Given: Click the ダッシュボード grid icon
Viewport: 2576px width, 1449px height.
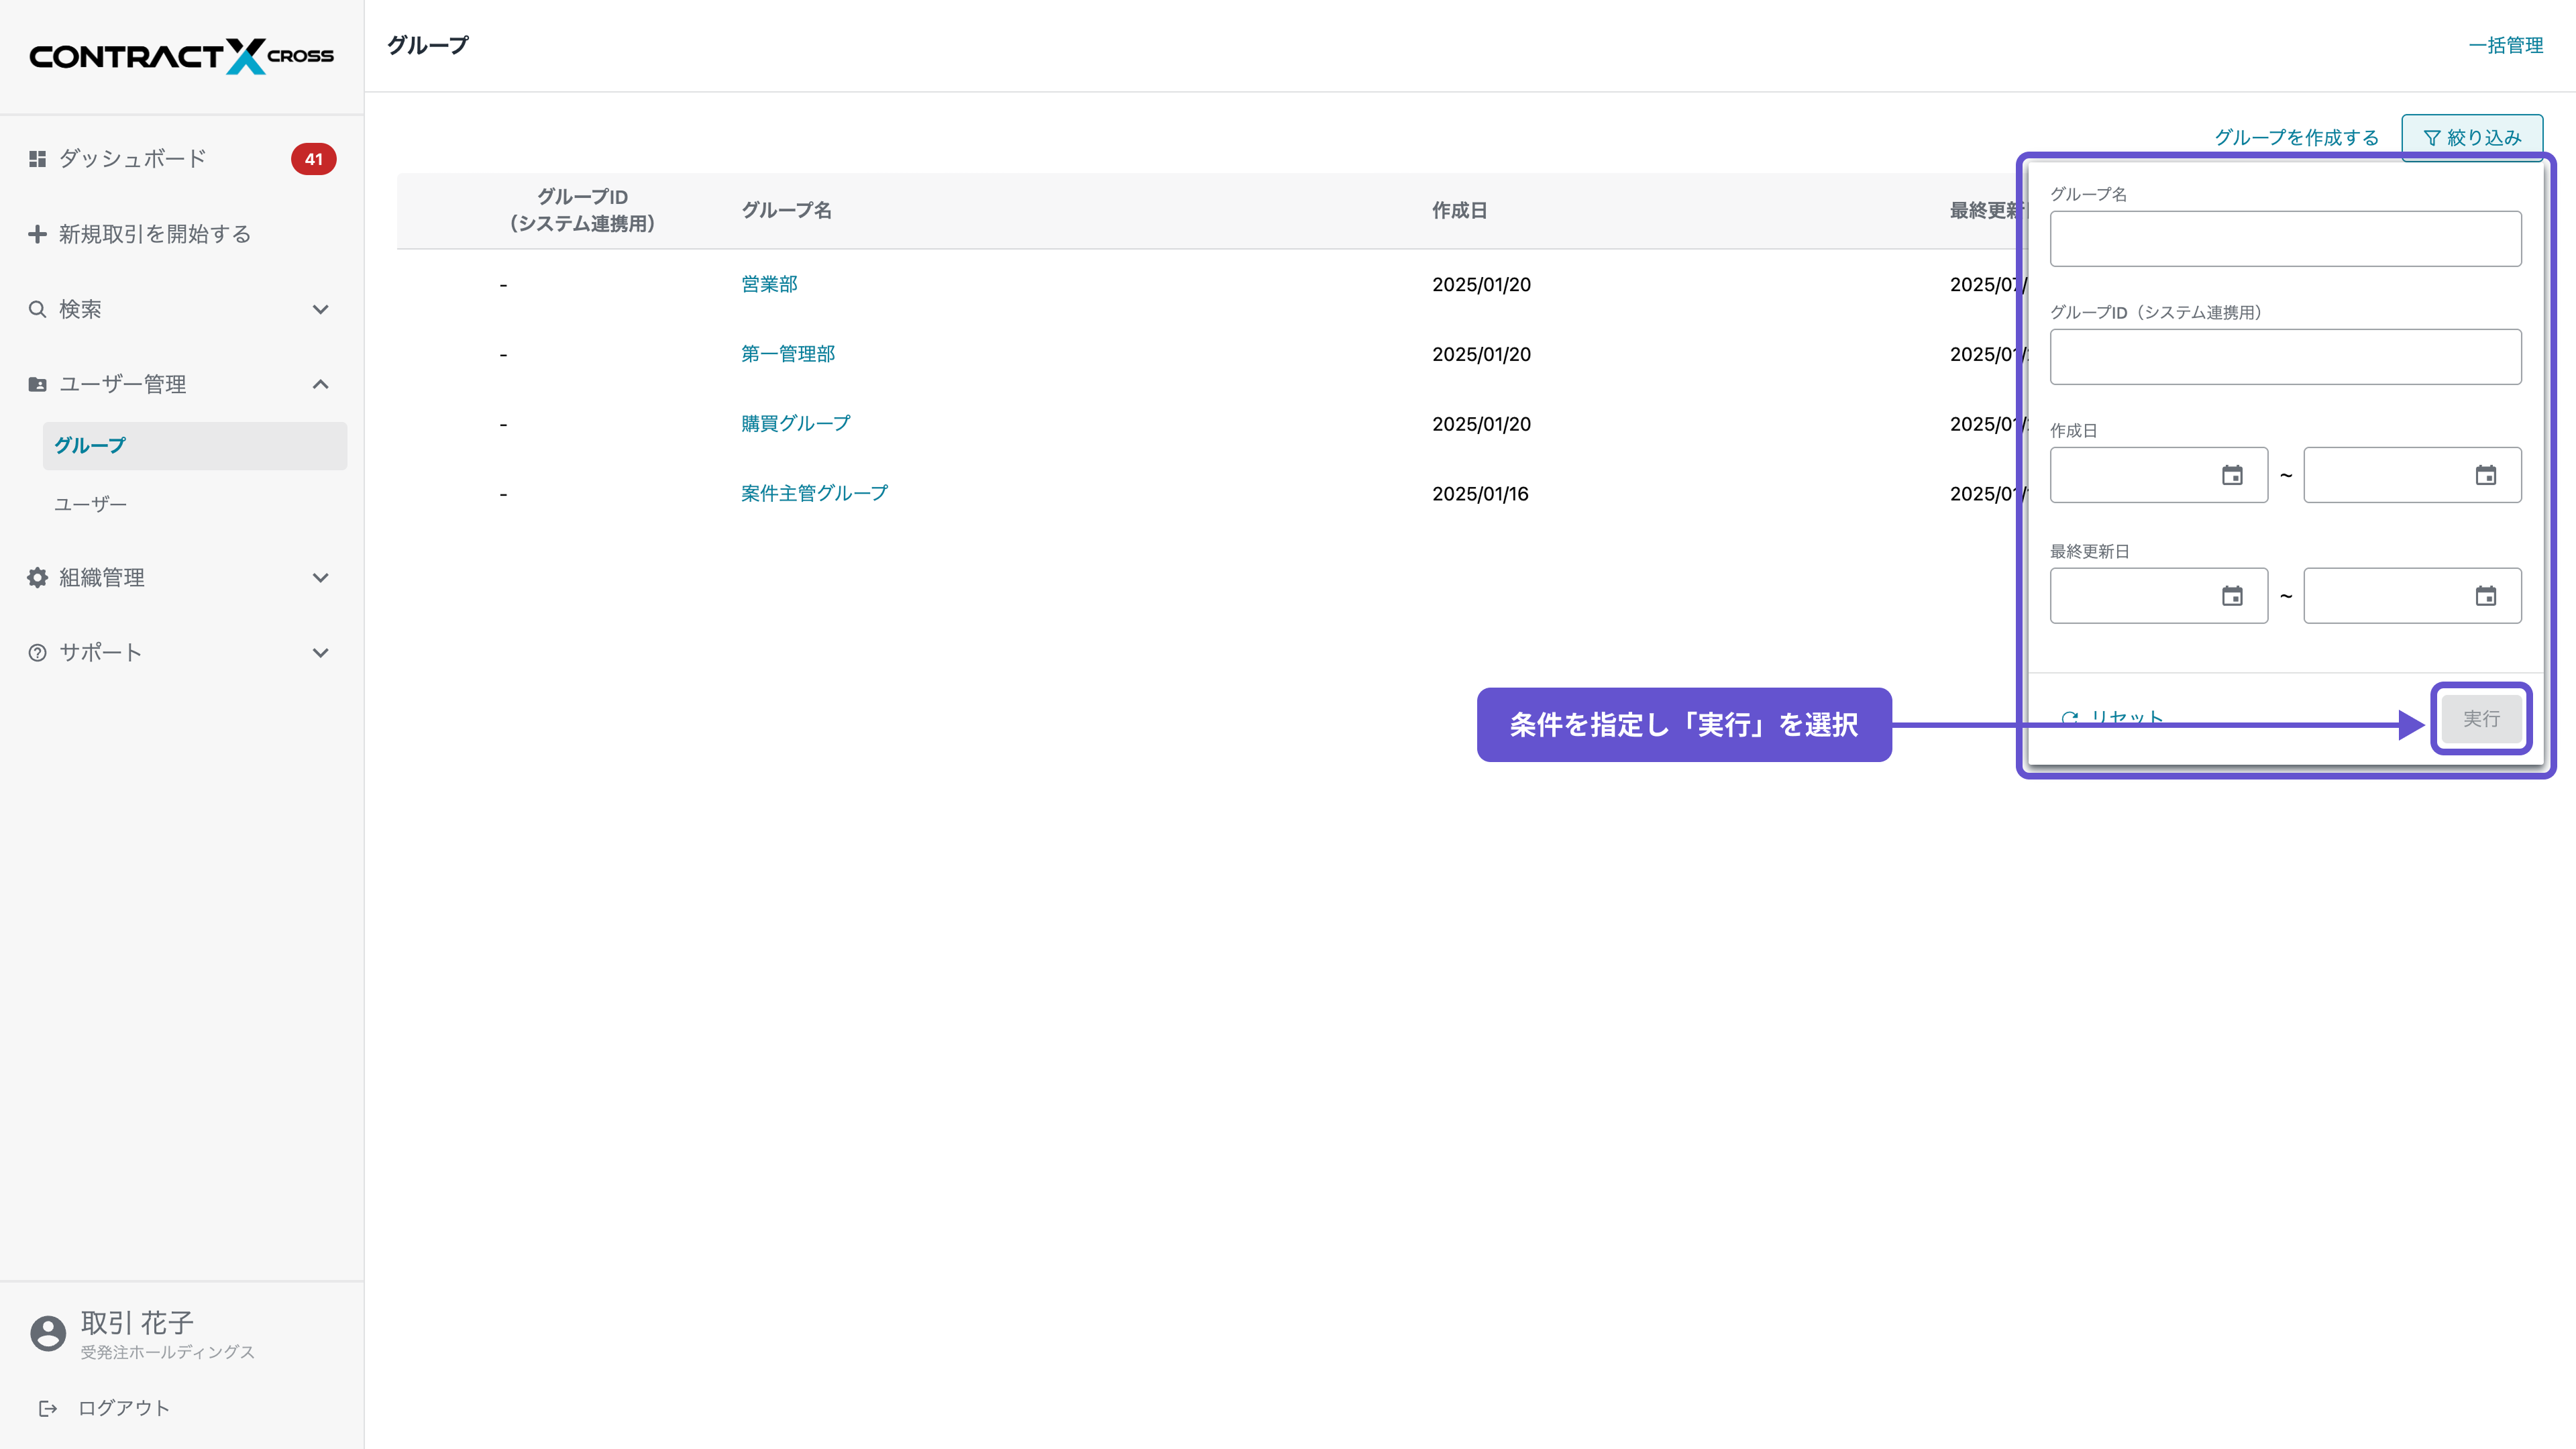Looking at the screenshot, I should pos(37,159).
